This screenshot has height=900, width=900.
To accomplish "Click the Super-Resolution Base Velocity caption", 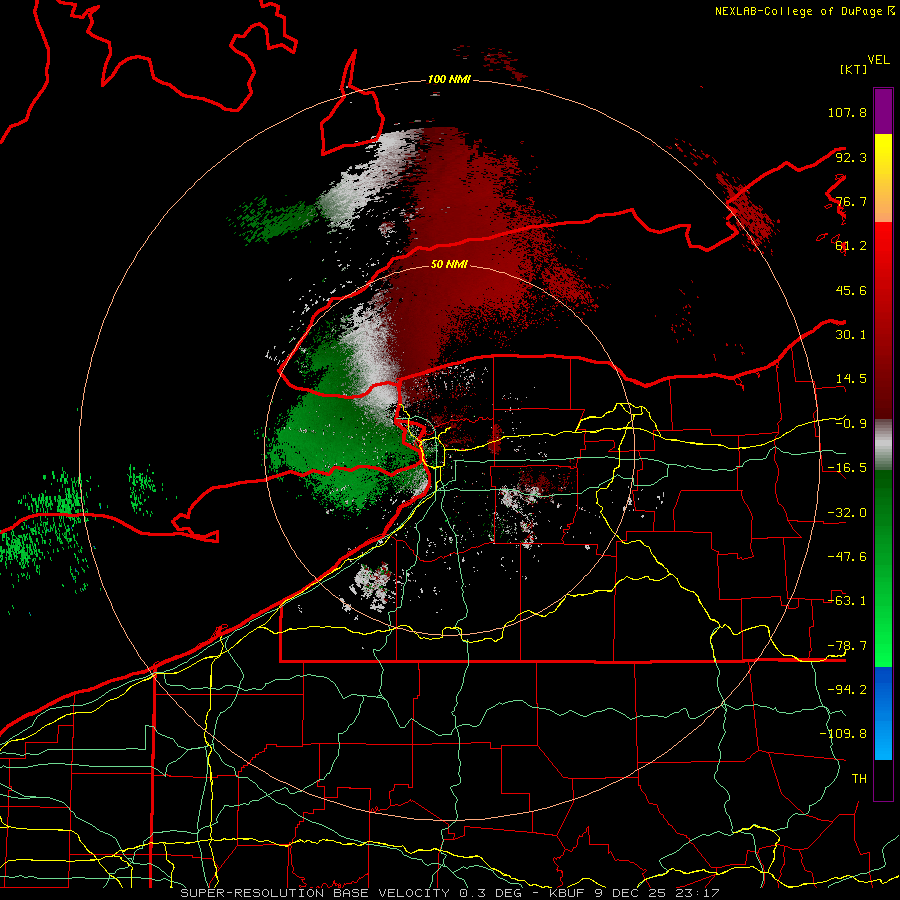I will pos(449,893).
